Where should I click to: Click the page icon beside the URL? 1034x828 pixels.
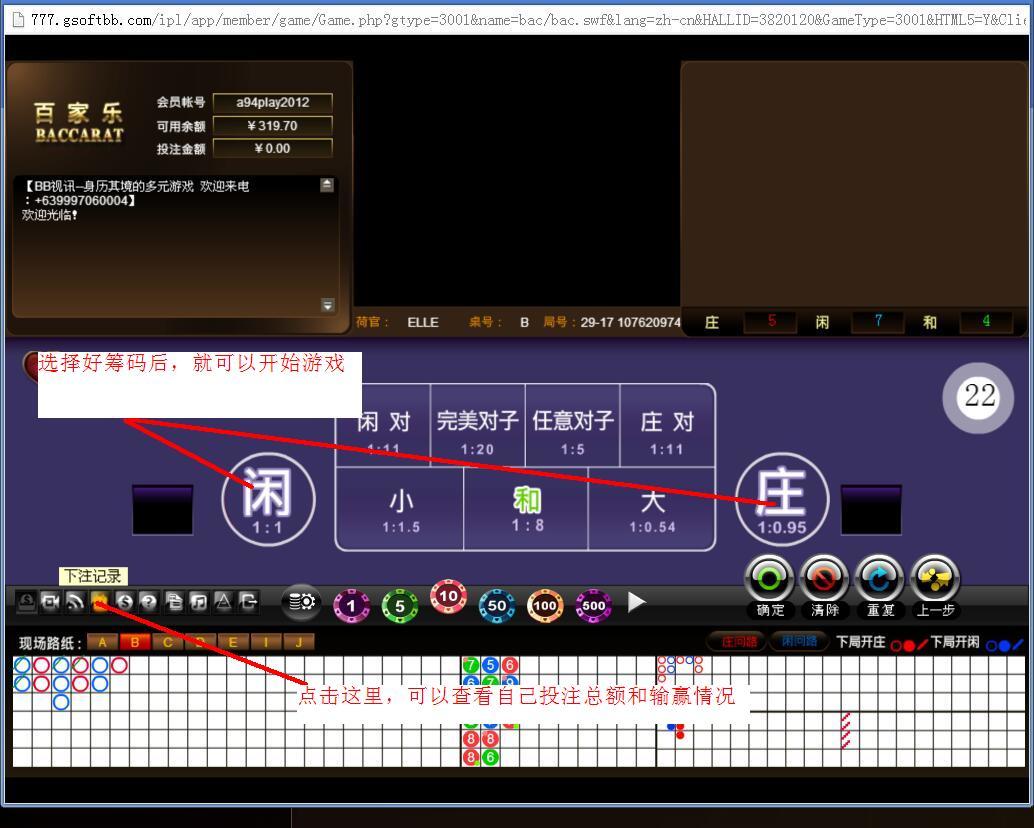coord(18,20)
